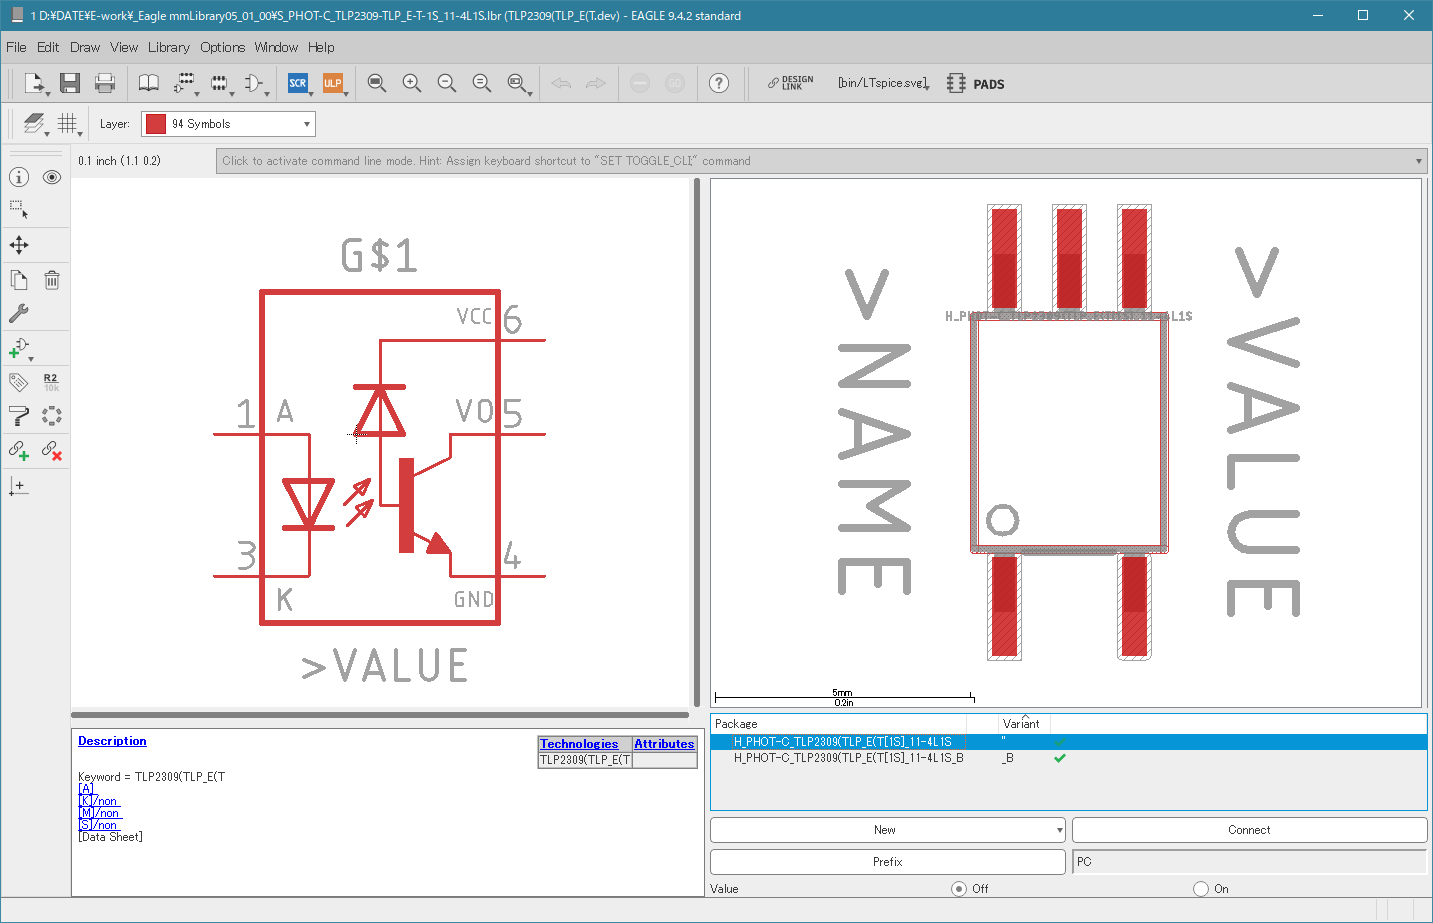Print using the printer toolbar icon
The width and height of the screenshot is (1433, 923).
tap(105, 83)
